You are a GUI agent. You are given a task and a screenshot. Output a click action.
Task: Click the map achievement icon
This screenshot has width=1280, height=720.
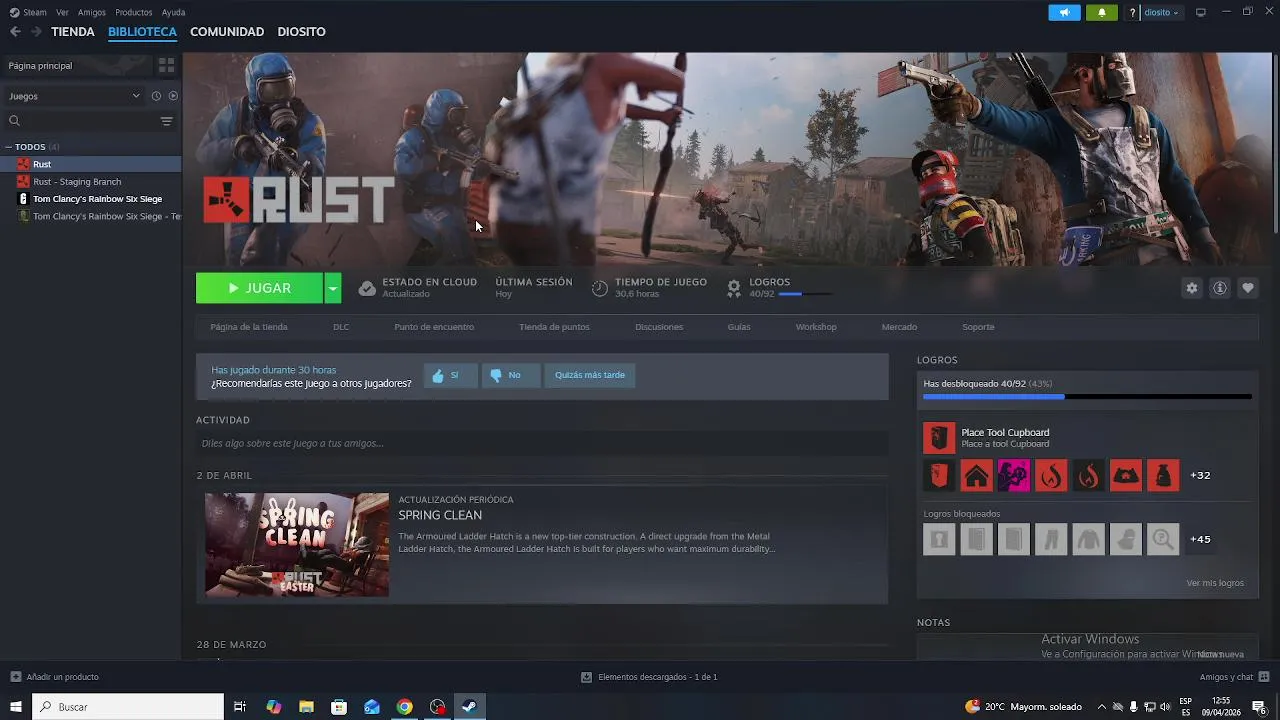pos(1126,475)
